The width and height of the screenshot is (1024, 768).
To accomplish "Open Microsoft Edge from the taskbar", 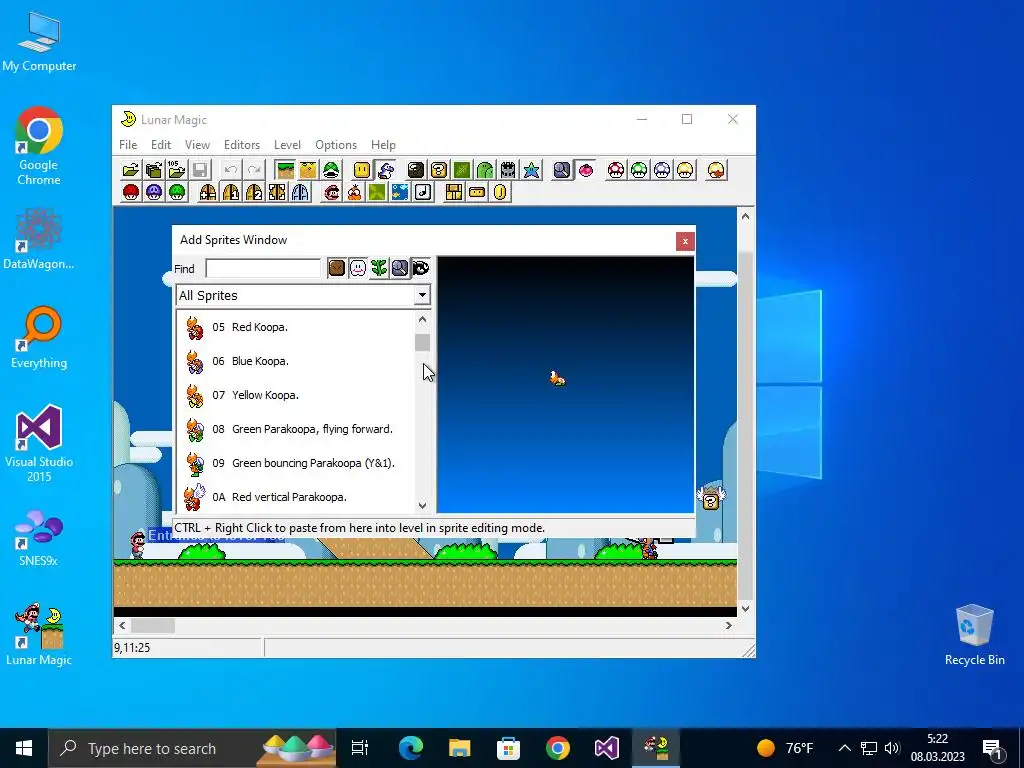I will pos(411,748).
